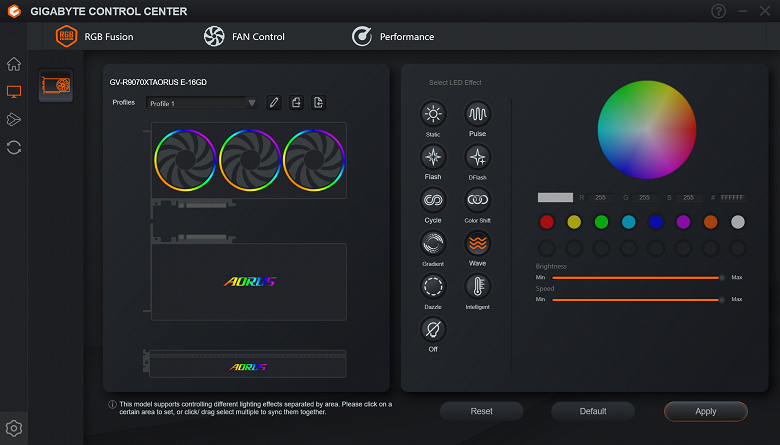Select the cyan color swatch

tap(629, 222)
